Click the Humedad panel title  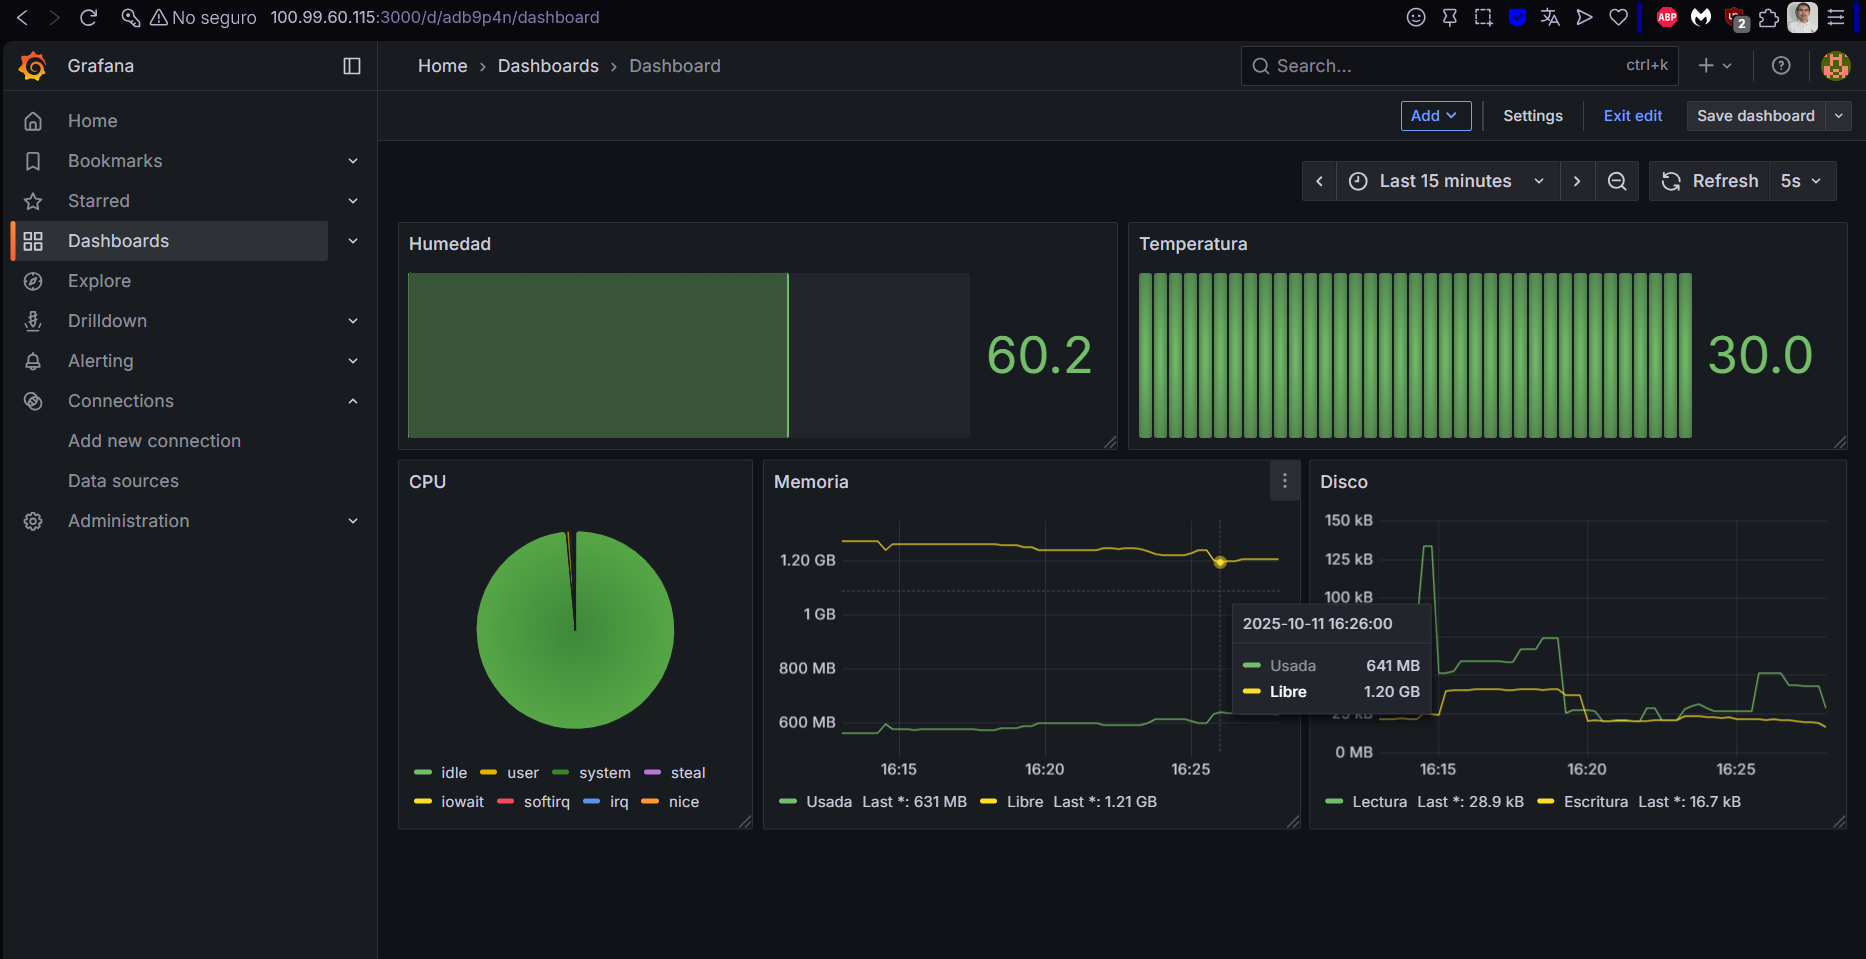coord(450,244)
